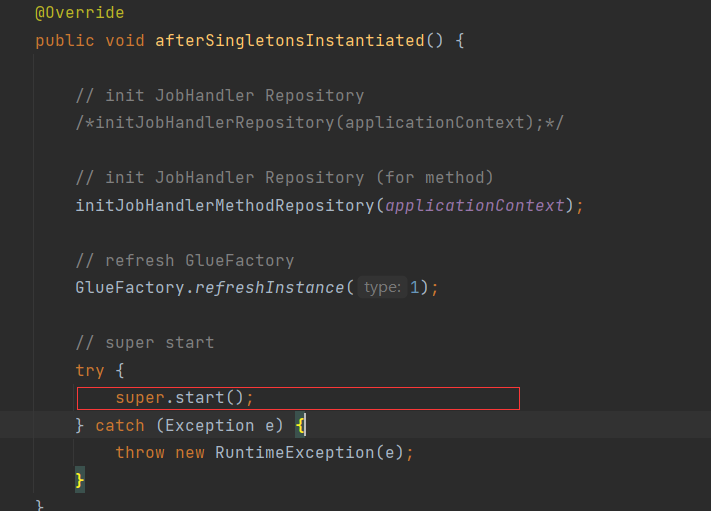
Task: Click the try keyword
Action: [90, 370]
